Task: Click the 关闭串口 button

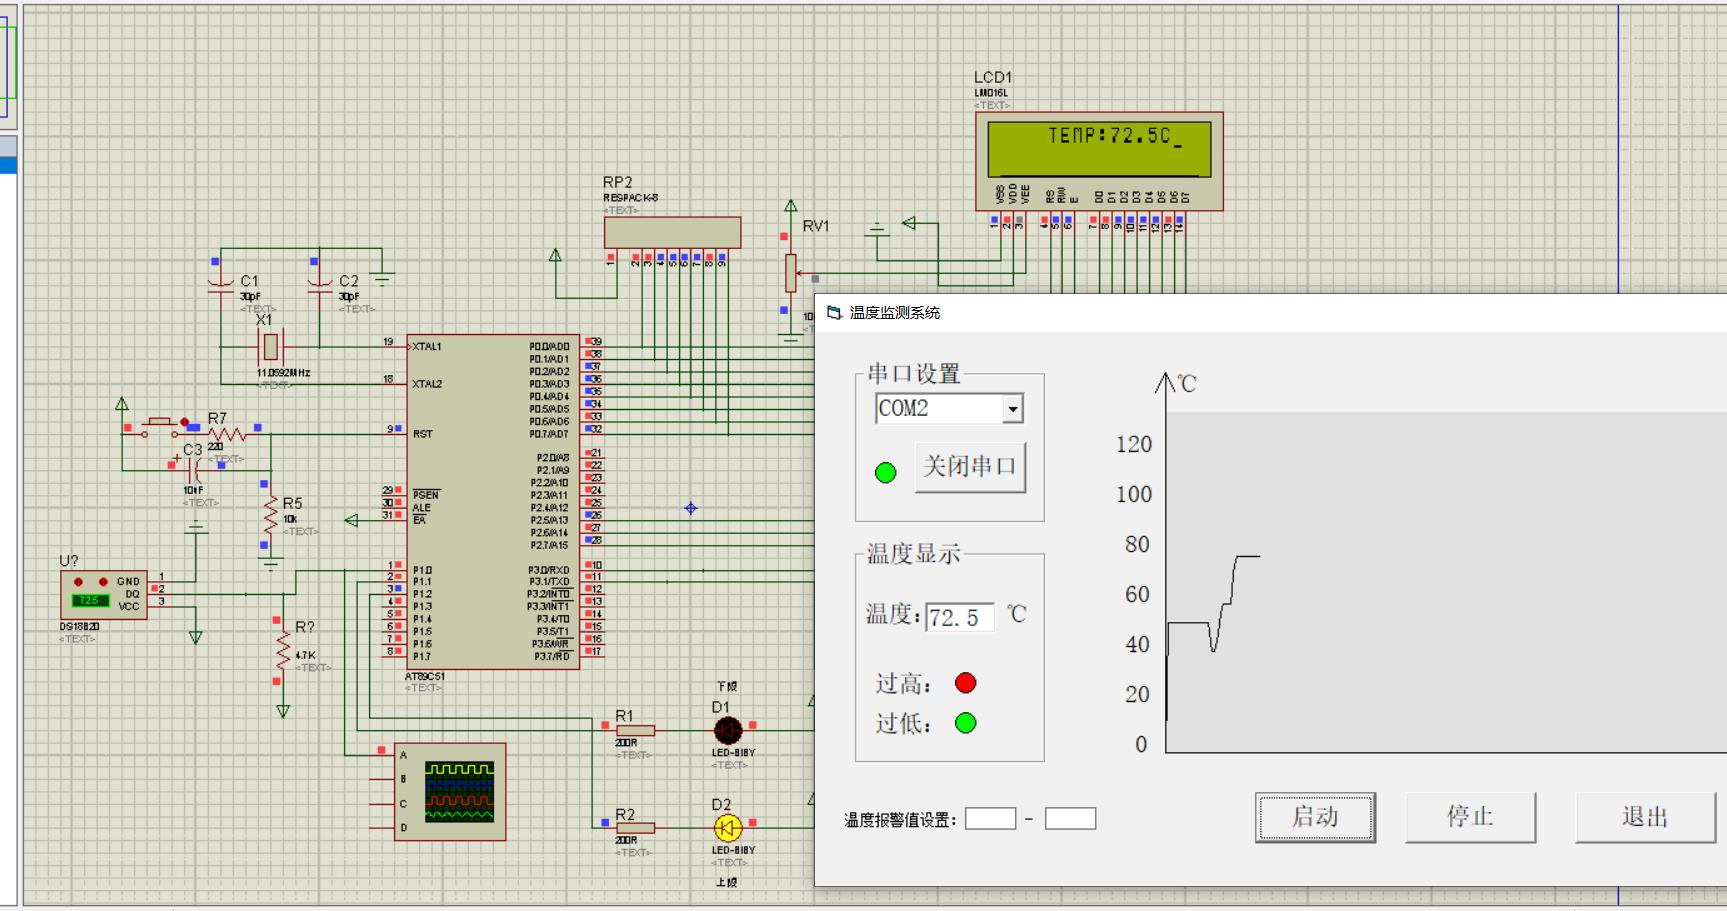Action: (x=970, y=466)
